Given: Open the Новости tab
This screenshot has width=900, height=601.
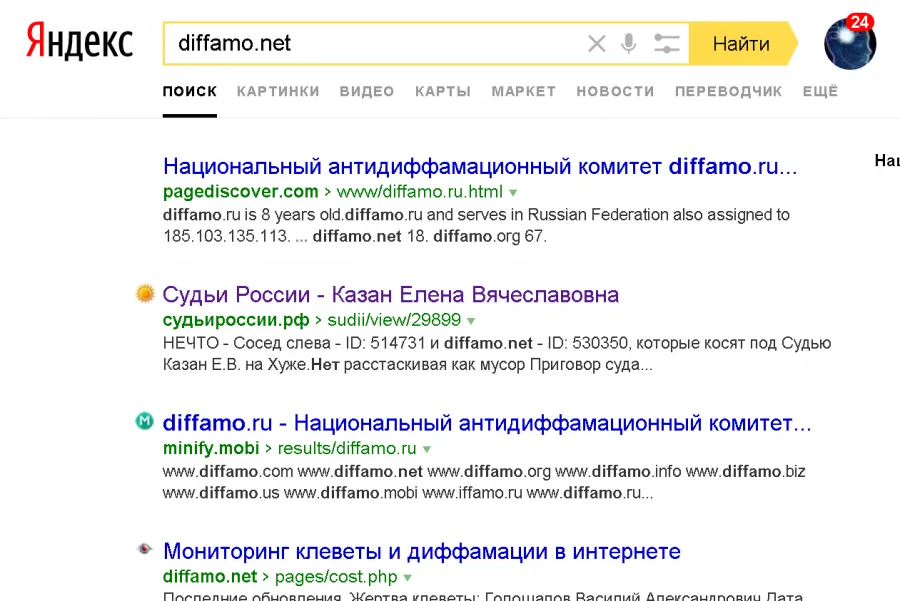Looking at the screenshot, I should [x=615, y=91].
